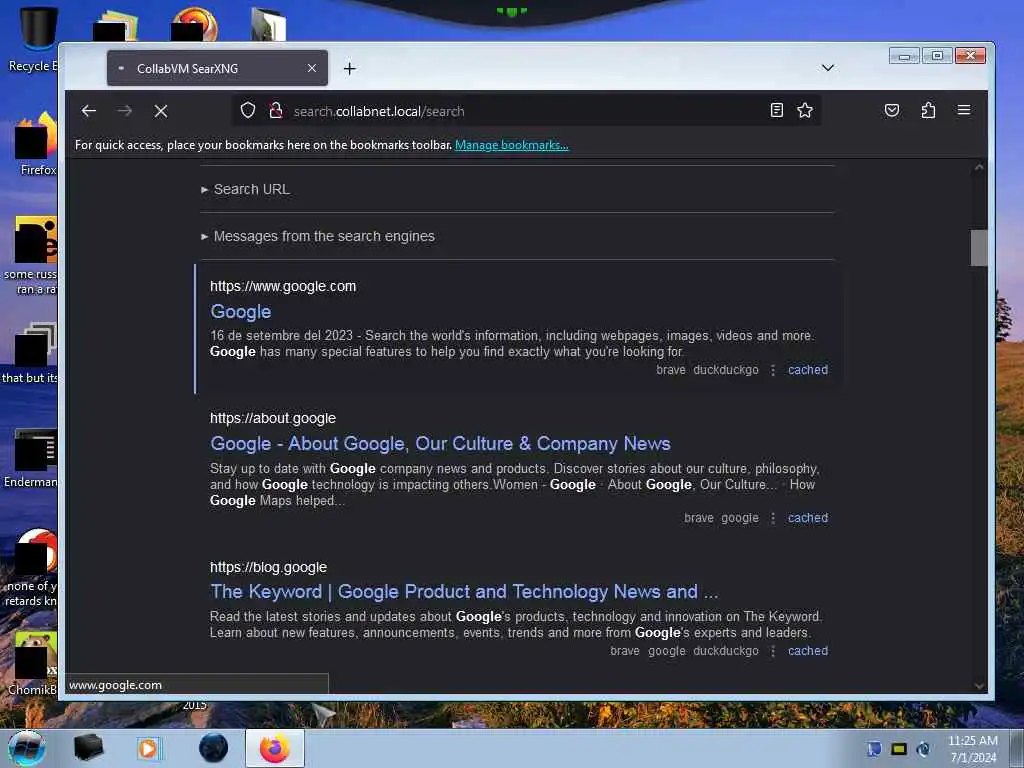Close the CollabVM SearXNG tab
Viewport: 1024px width, 768px height.
coord(312,68)
